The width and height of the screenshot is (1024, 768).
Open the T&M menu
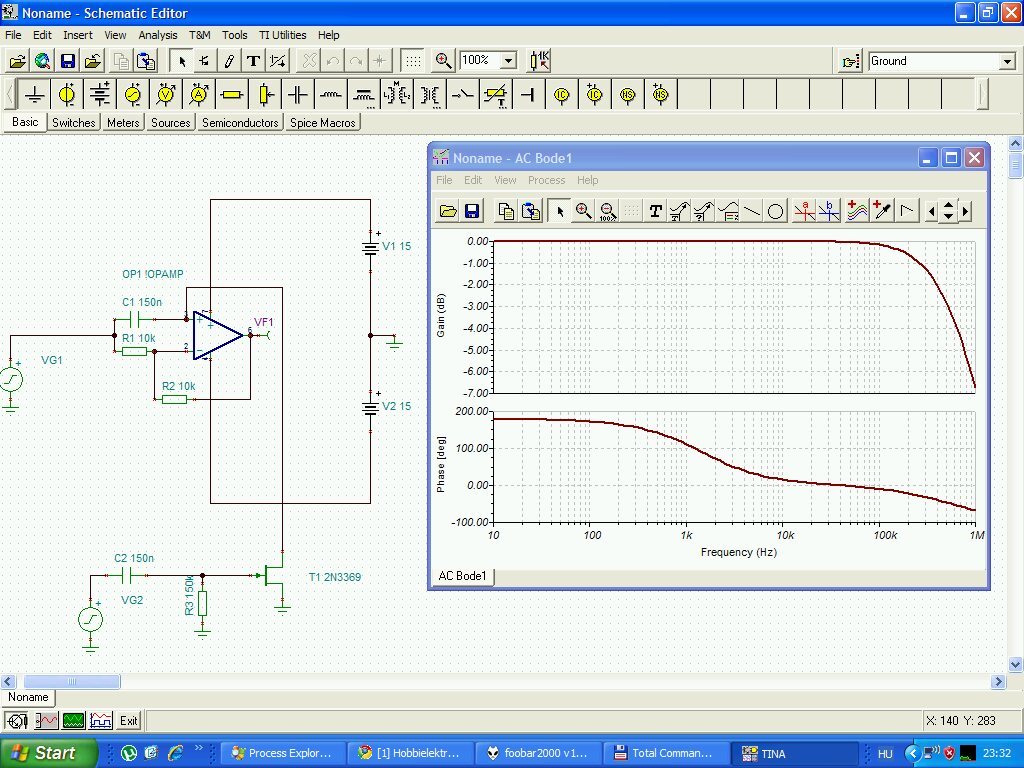tap(199, 35)
